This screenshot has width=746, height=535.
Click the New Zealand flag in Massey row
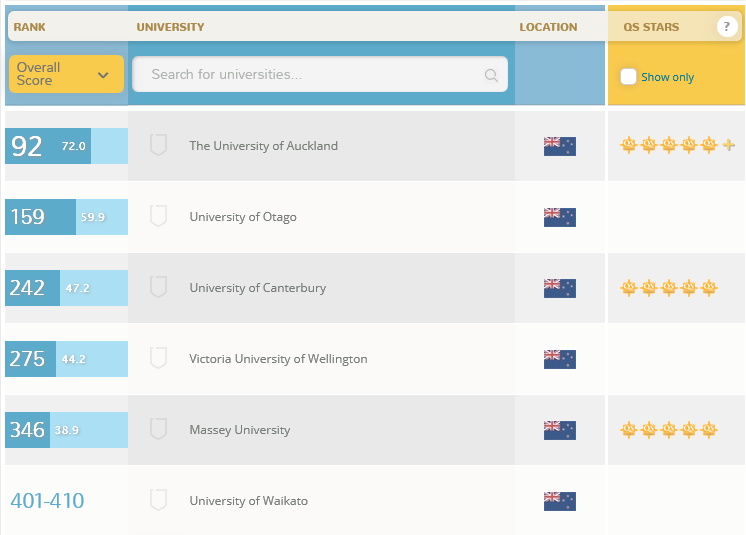click(x=560, y=430)
